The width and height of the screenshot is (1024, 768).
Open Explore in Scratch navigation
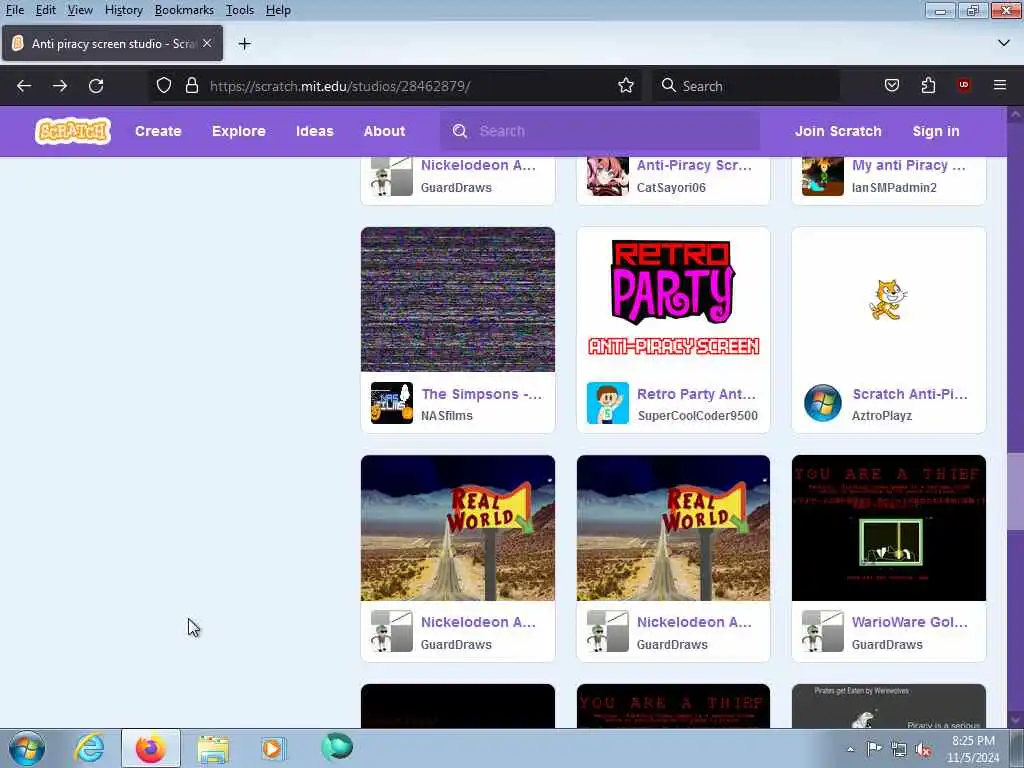coord(239,131)
